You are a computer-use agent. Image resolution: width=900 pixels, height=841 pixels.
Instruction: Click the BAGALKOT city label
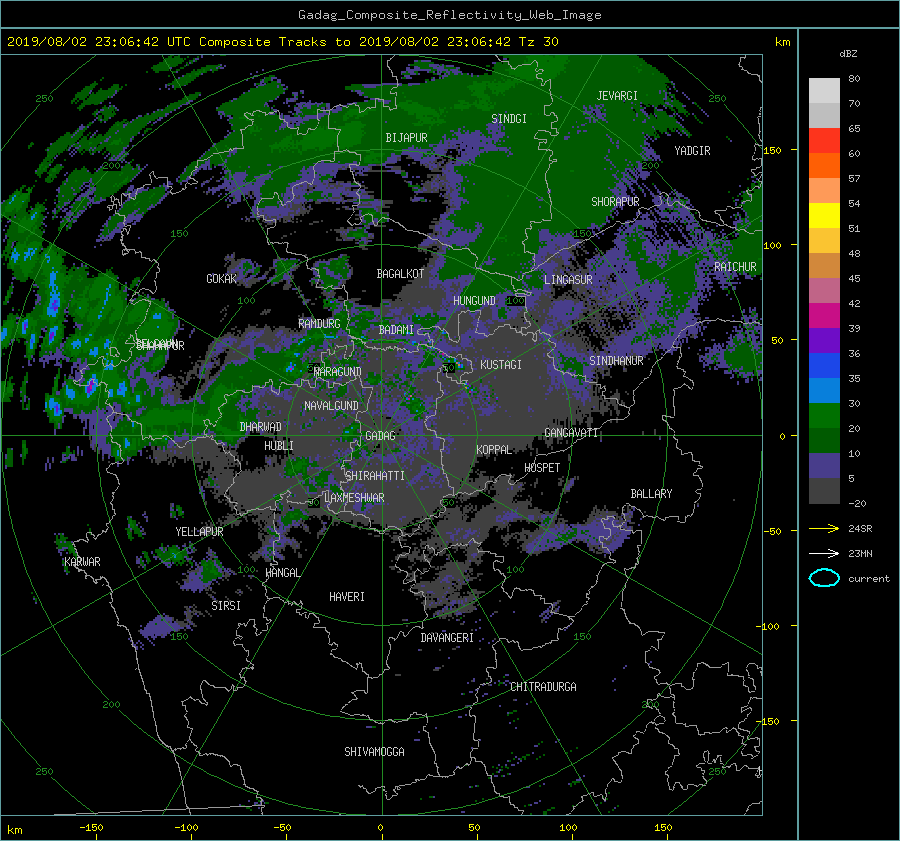400,274
